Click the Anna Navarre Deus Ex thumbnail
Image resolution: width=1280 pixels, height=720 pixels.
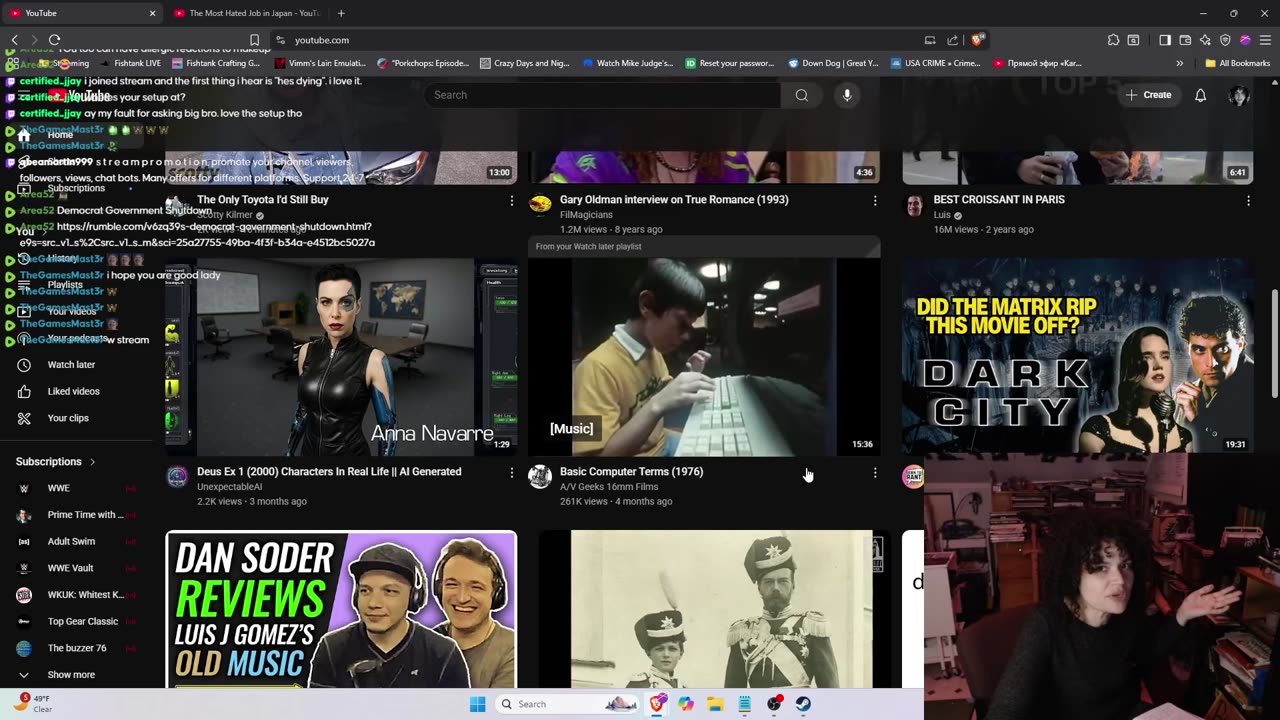[341, 357]
